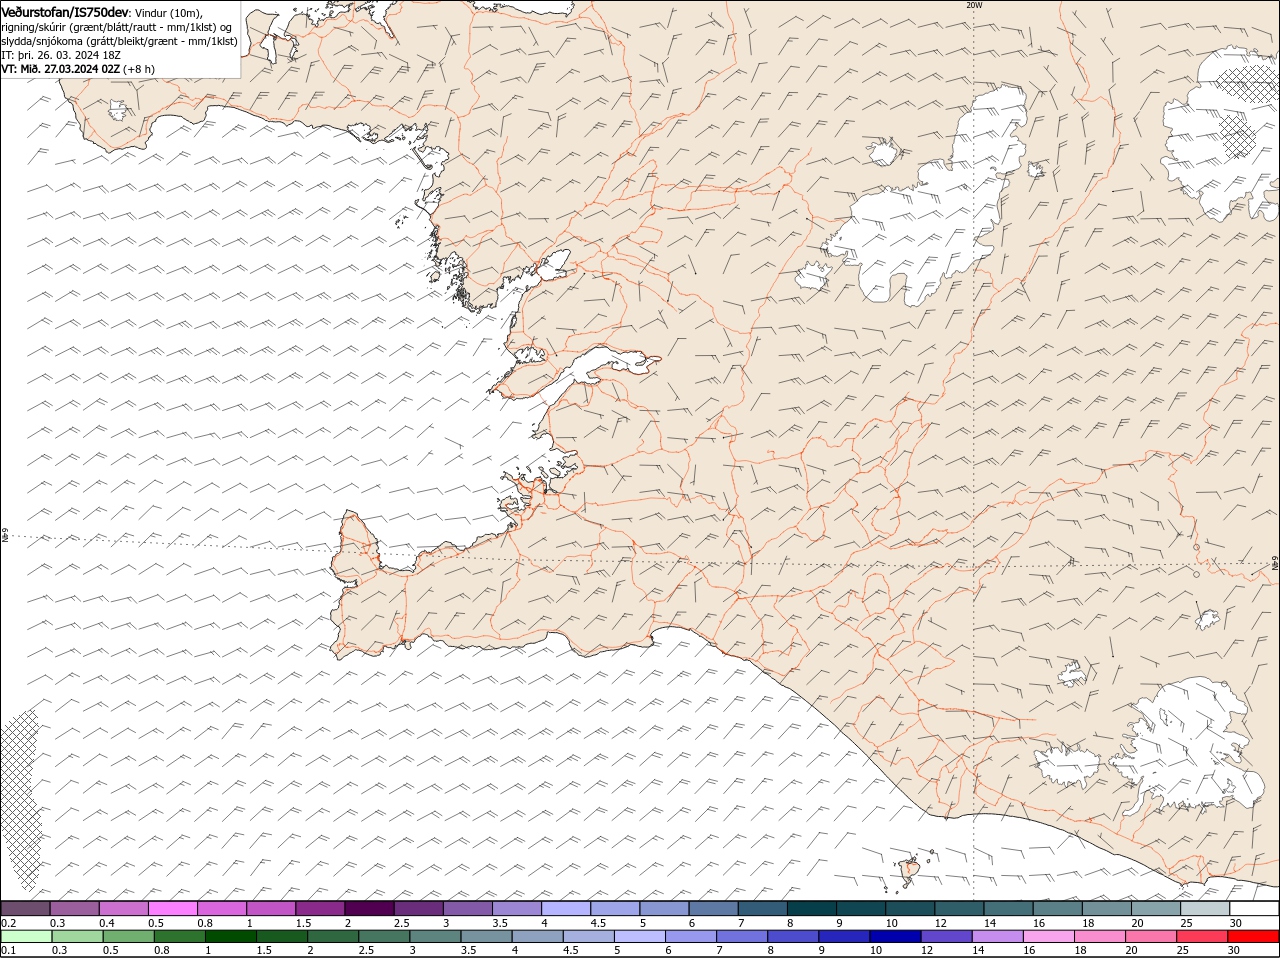This screenshot has width=1280, height=958.
Task: Pick the pink 16–18 lower scale swatch
Action: click(1048, 936)
